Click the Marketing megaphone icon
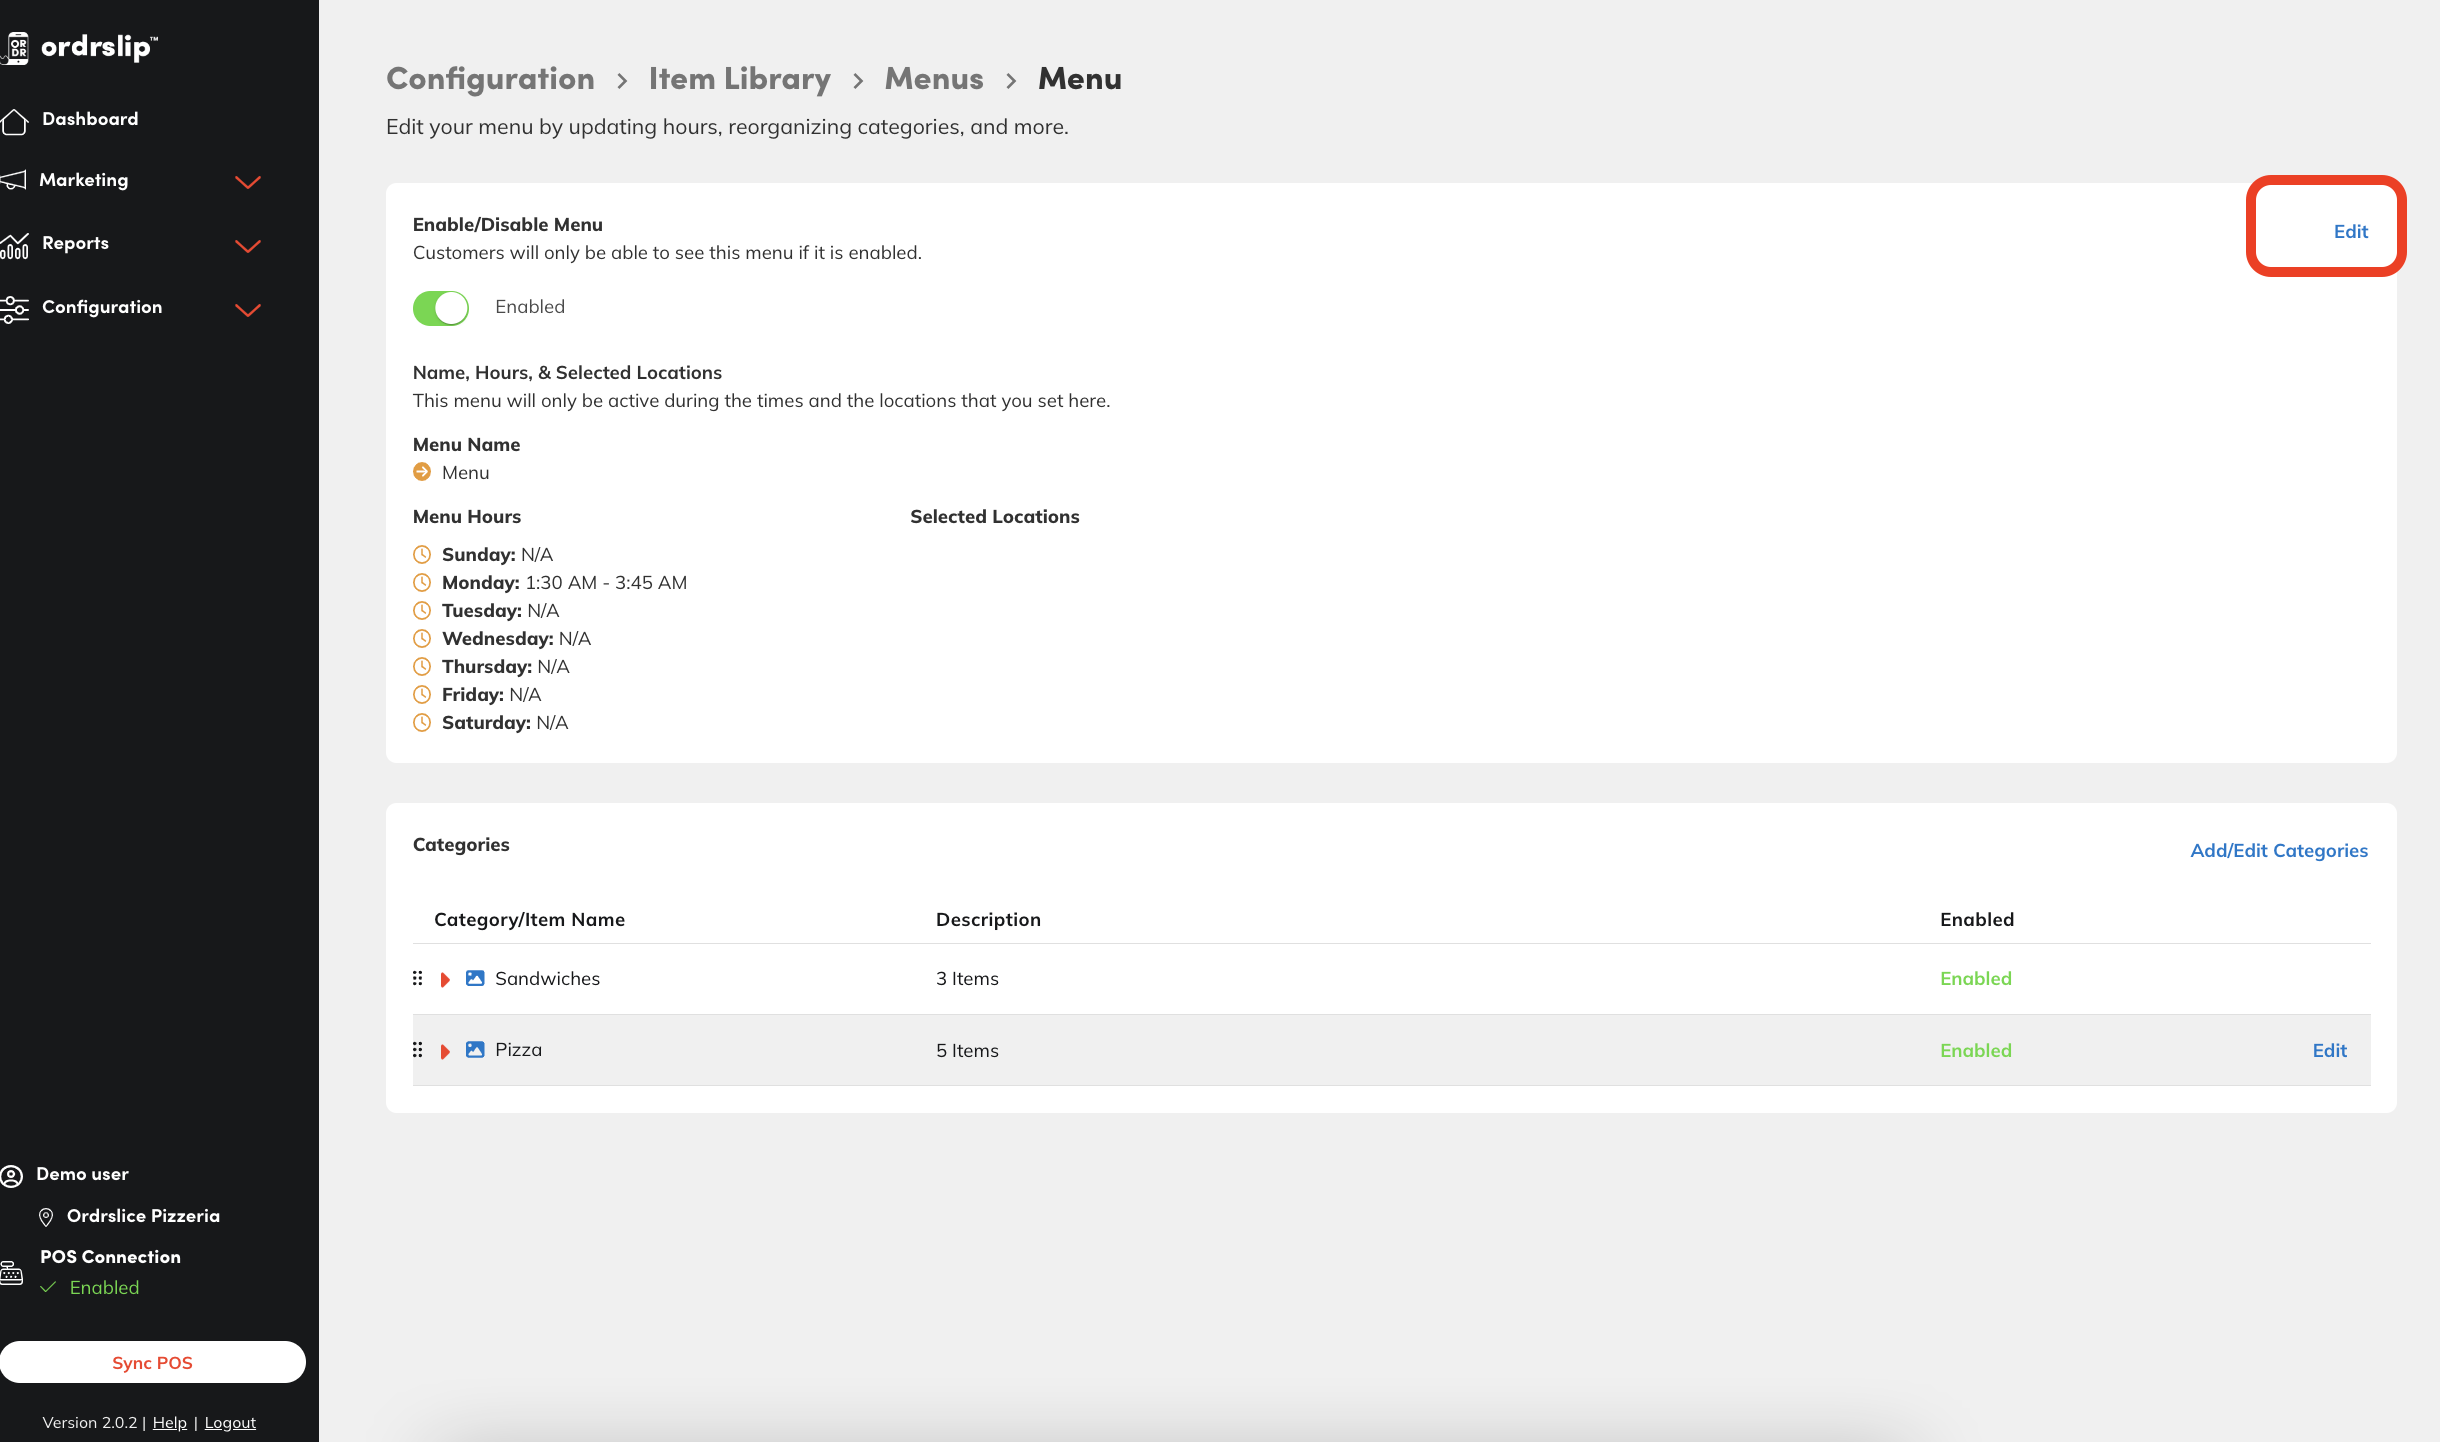This screenshot has height=1442, width=2440. 14,180
